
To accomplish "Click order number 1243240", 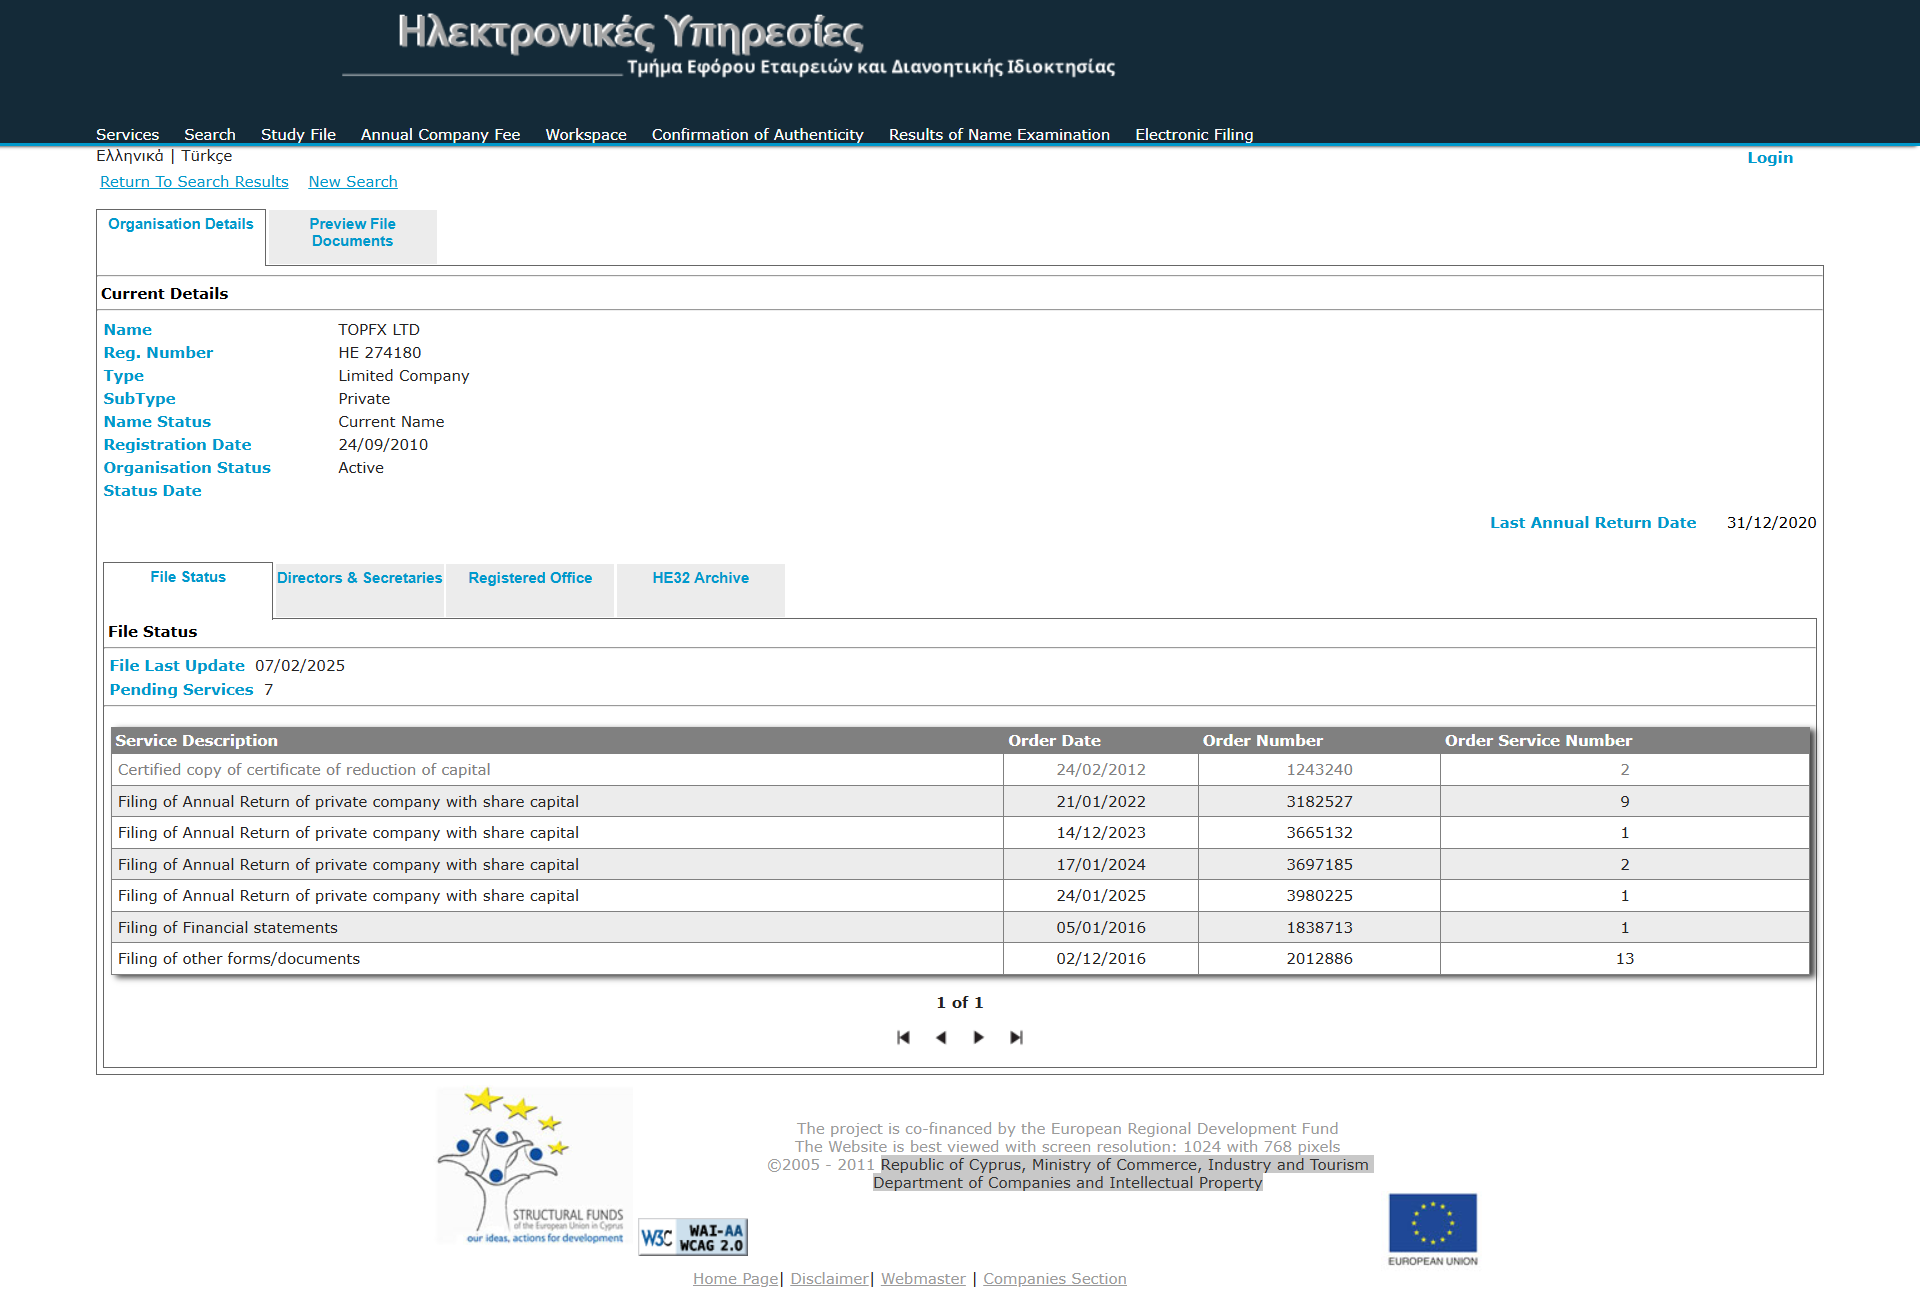I will [x=1320, y=770].
